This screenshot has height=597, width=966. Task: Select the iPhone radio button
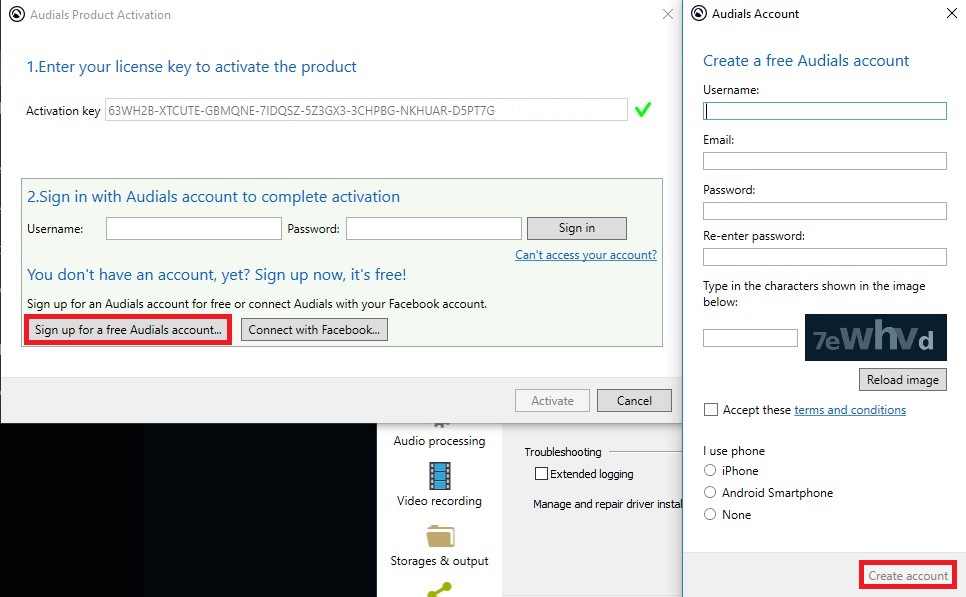point(710,470)
